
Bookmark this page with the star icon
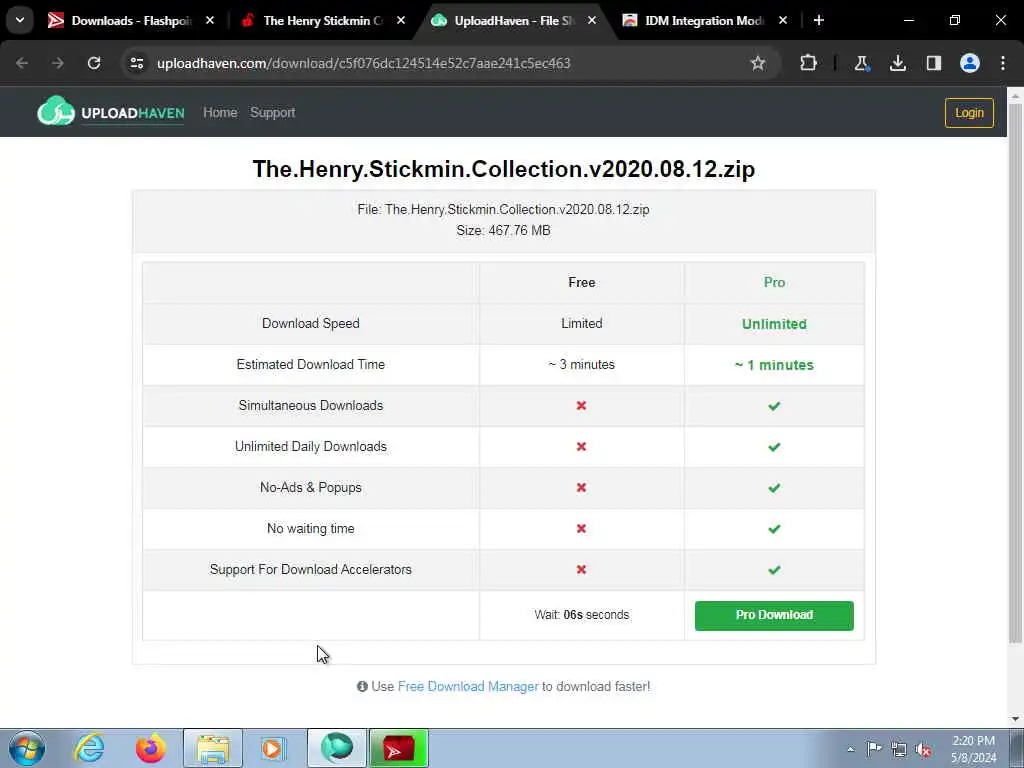point(758,63)
